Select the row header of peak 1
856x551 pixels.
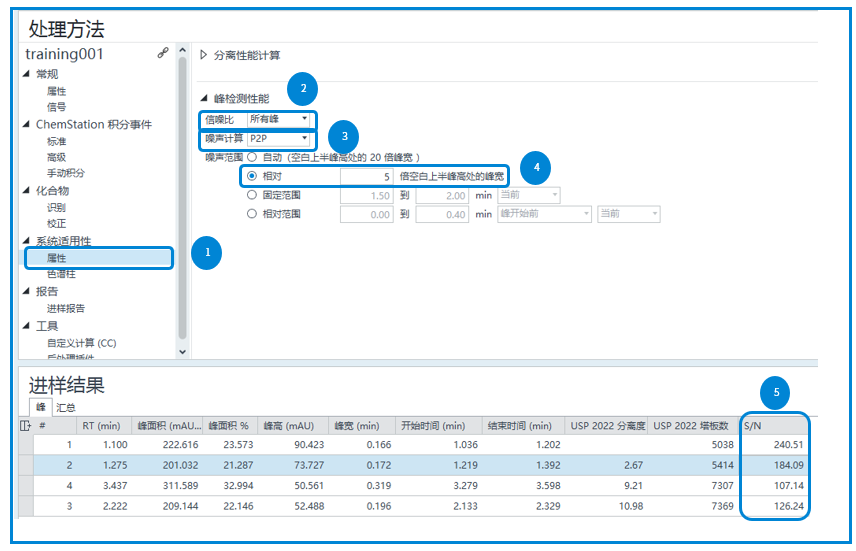coord(26,445)
